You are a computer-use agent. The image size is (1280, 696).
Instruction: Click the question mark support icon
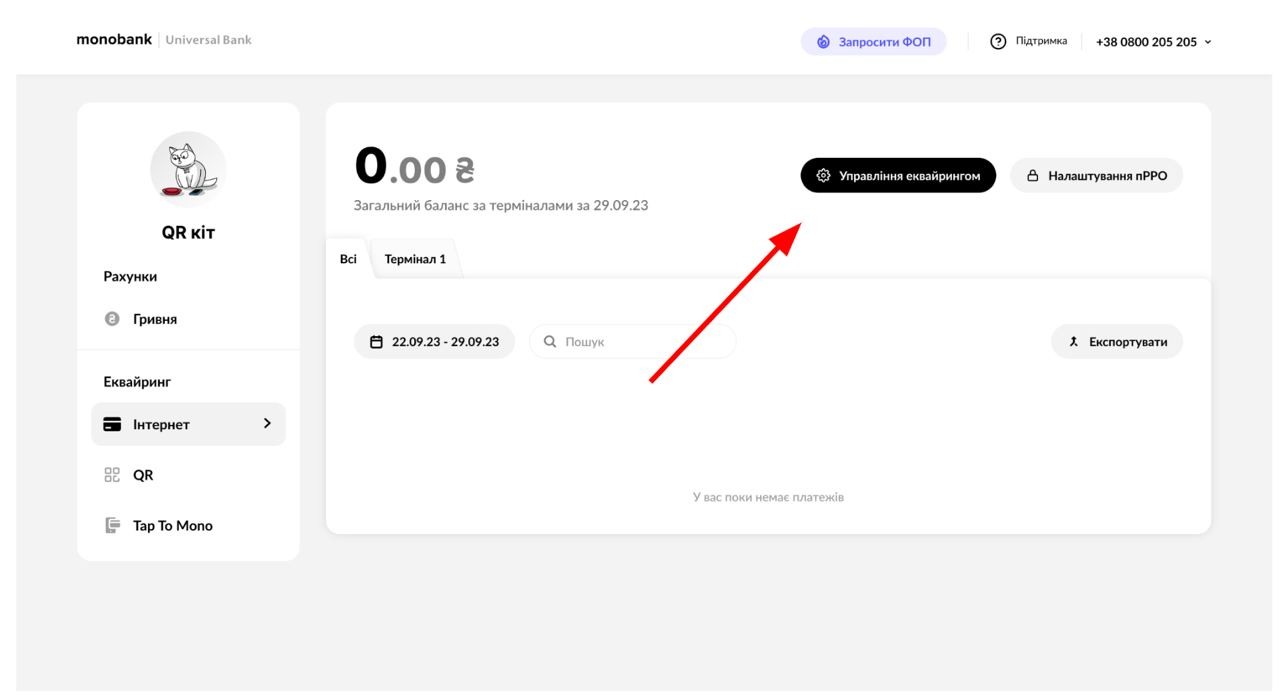(997, 41)
